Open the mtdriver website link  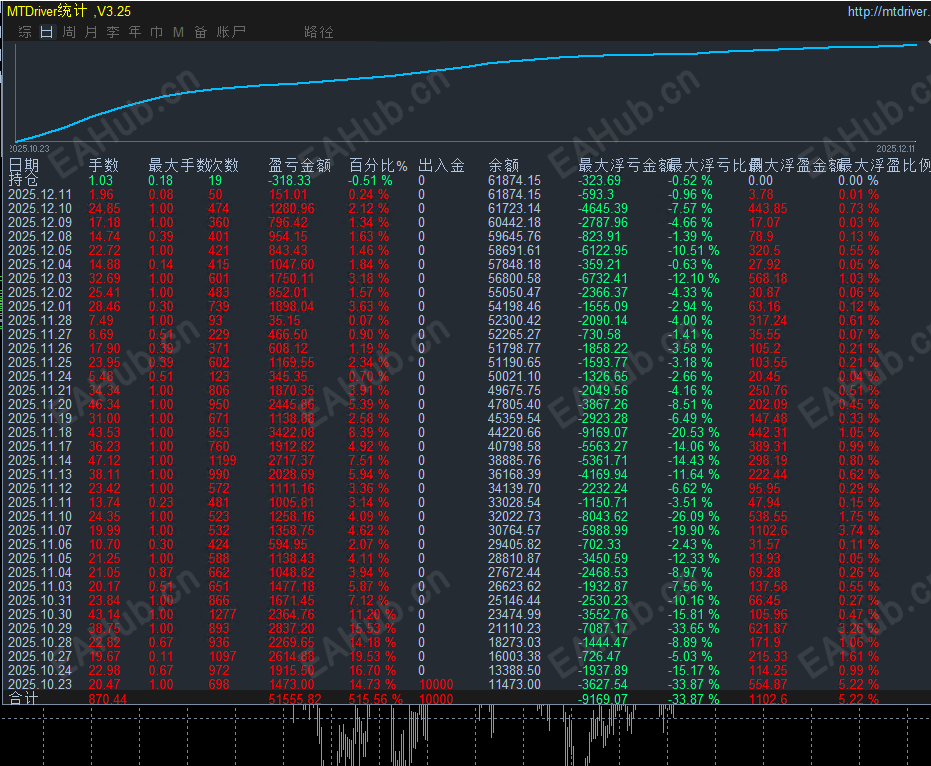click(889, 11)
